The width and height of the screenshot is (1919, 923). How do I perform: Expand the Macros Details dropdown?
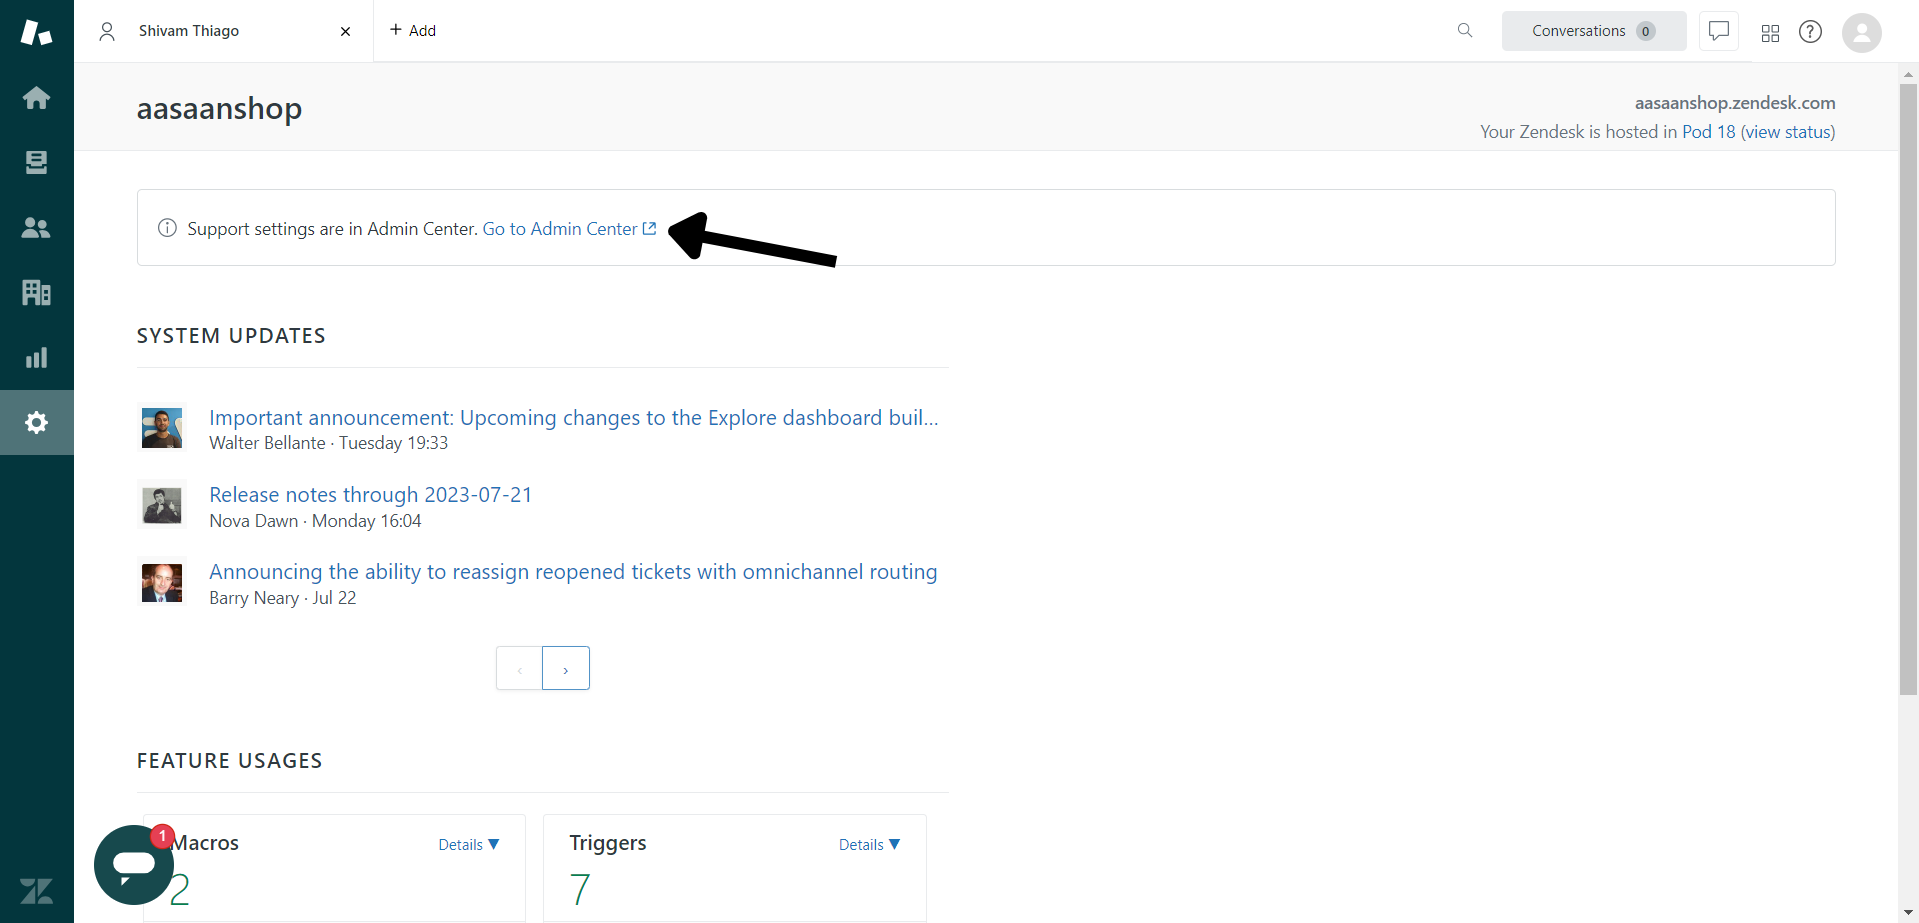[469, 845]
